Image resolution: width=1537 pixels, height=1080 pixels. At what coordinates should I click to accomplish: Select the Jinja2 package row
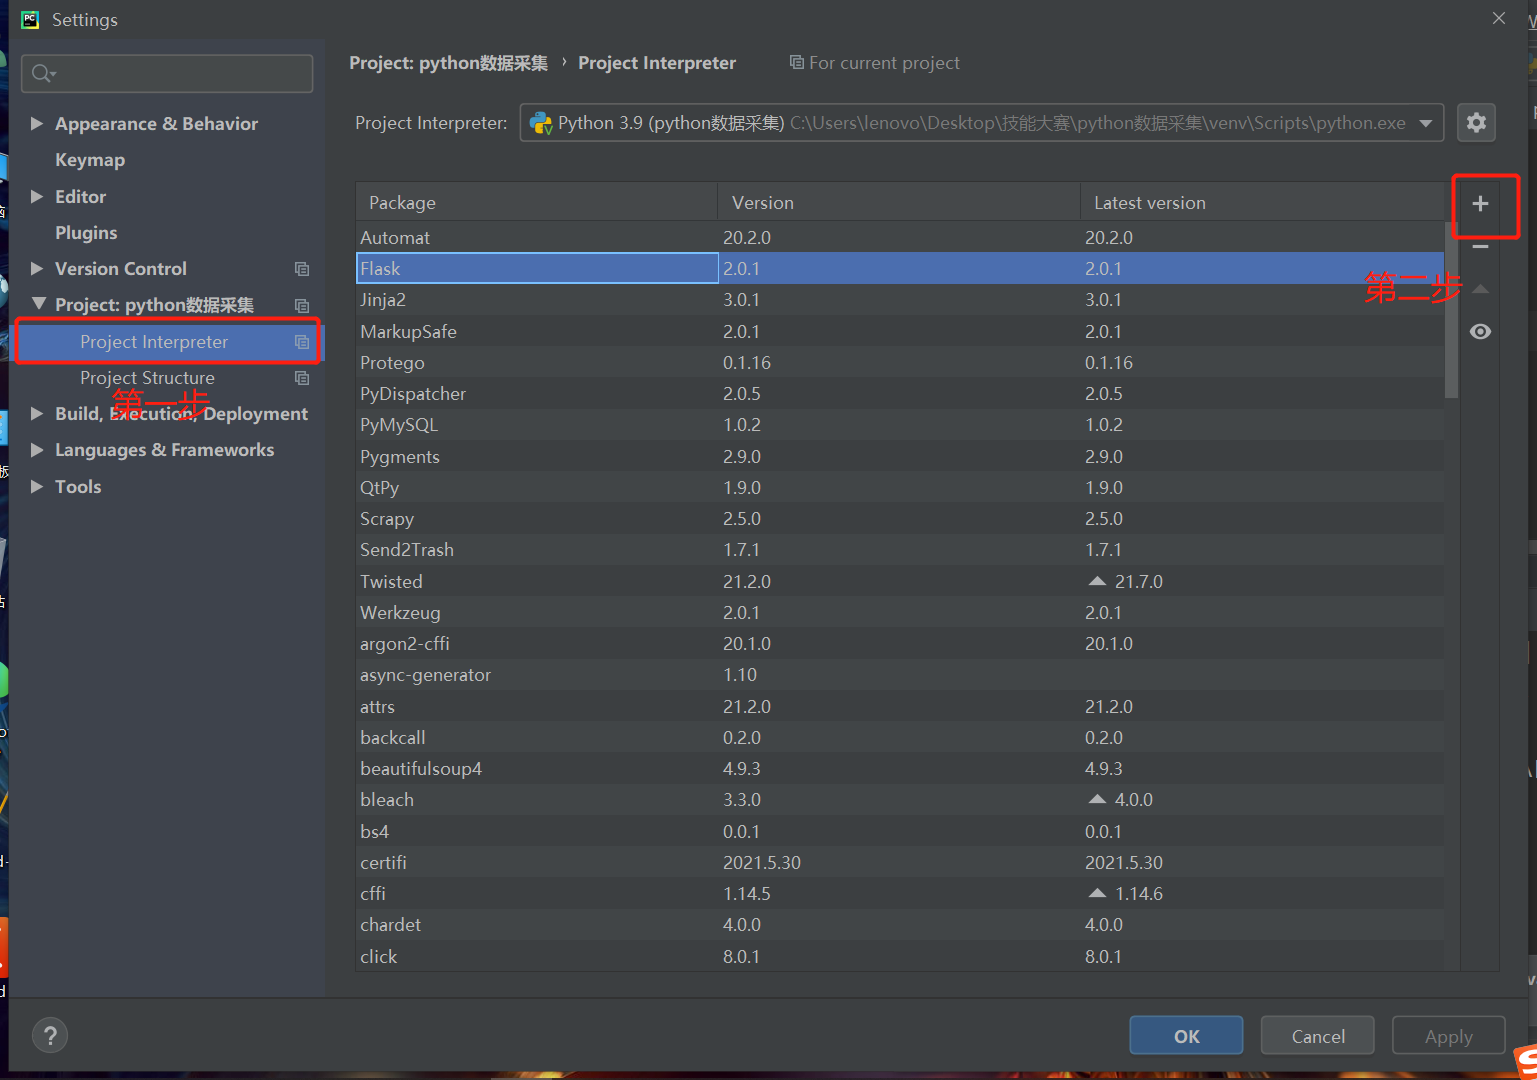(x=900, y=300)
